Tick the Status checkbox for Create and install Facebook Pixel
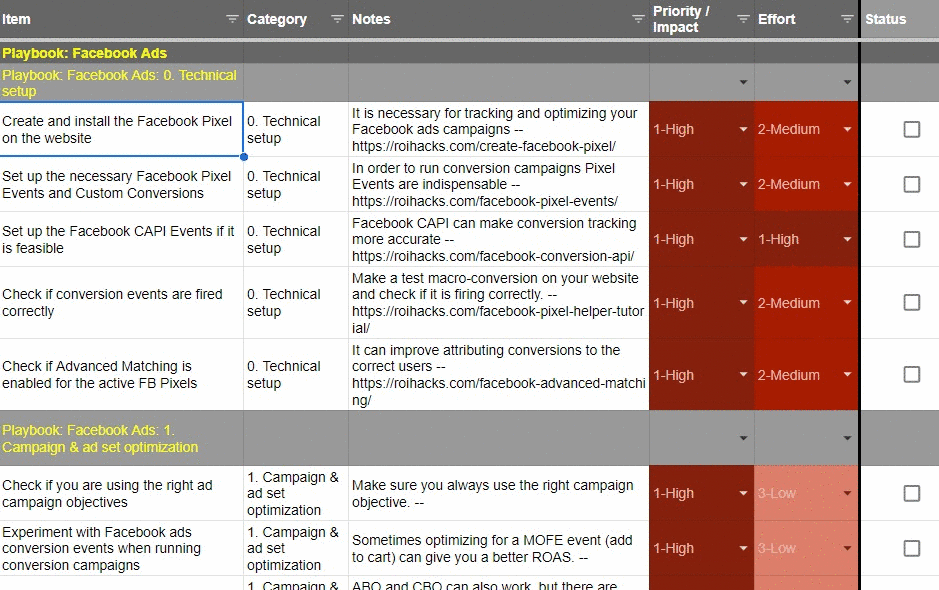Image resolution: width=939 pixels, height=590 pixels. coord(911,129)
